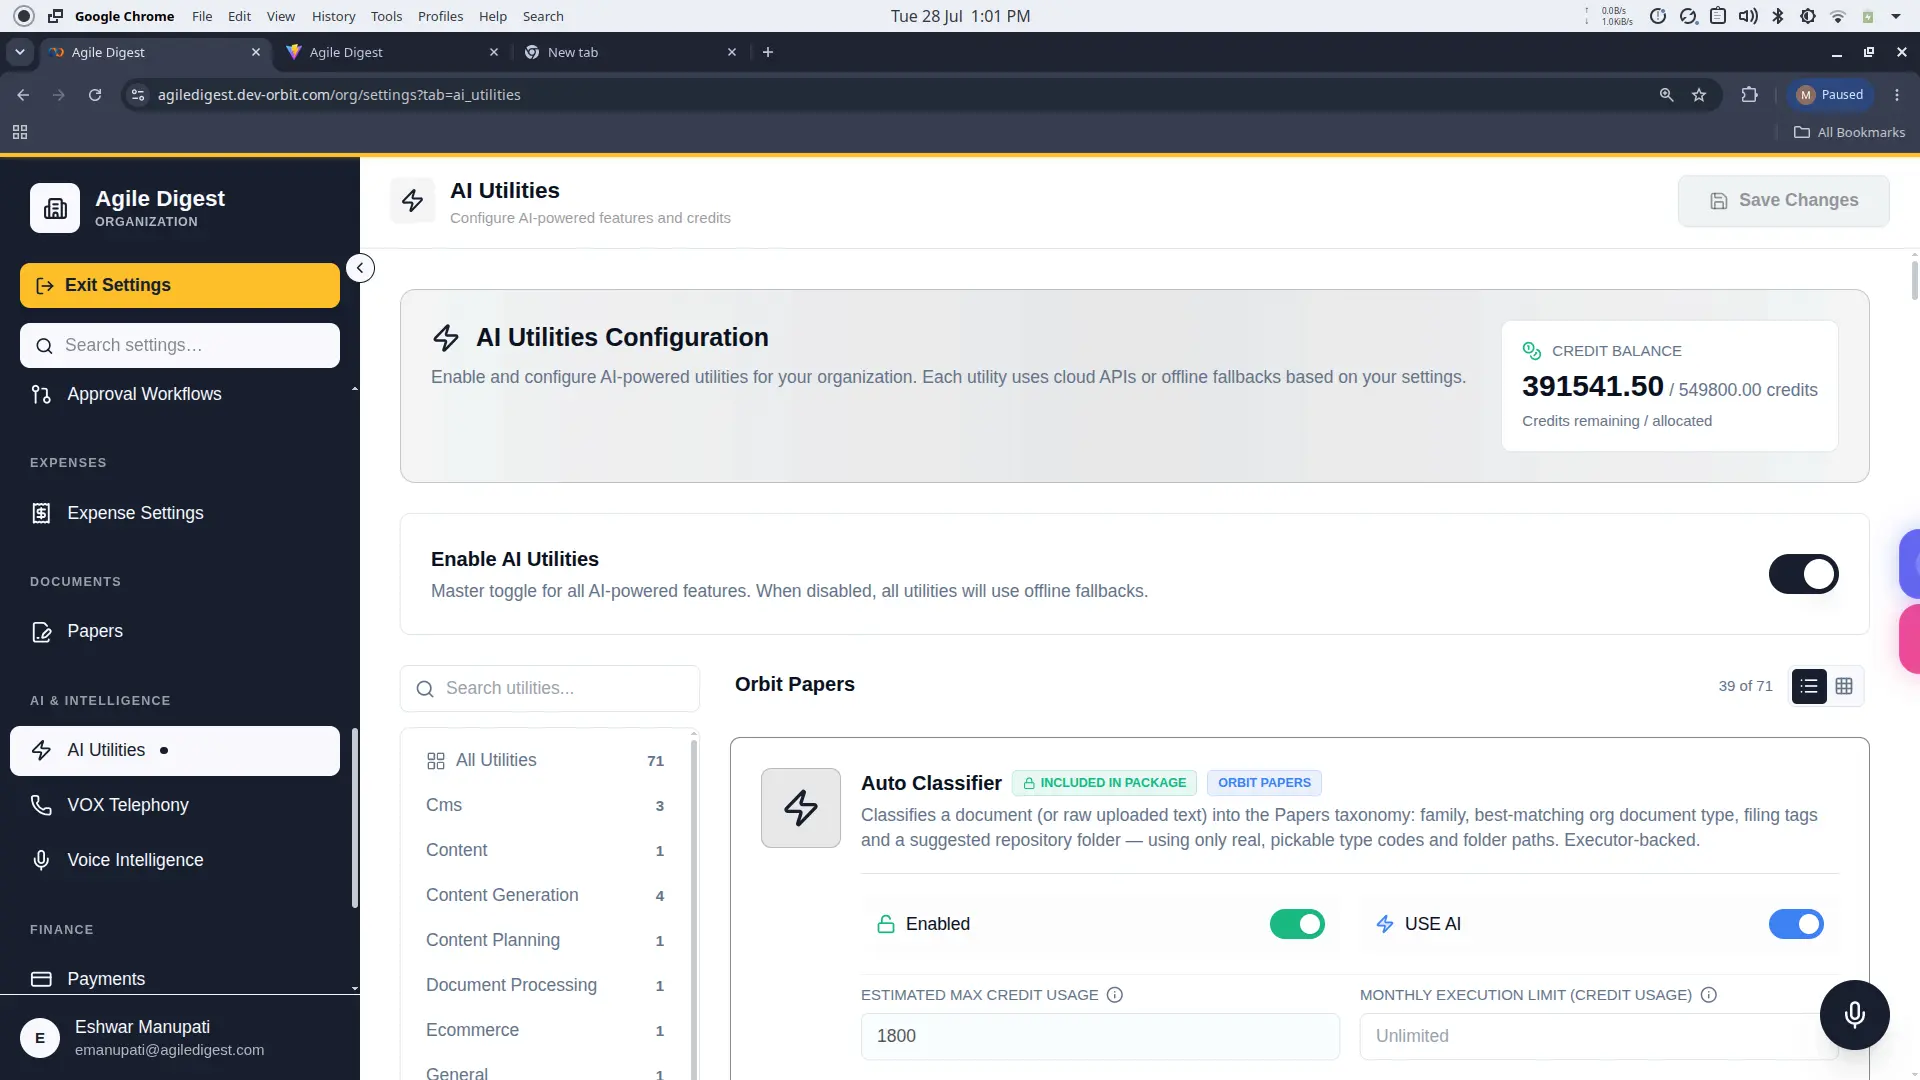Filter by Cms category
The height and width of the screenshot is (1080, 1920).
(x=545, y=805)
